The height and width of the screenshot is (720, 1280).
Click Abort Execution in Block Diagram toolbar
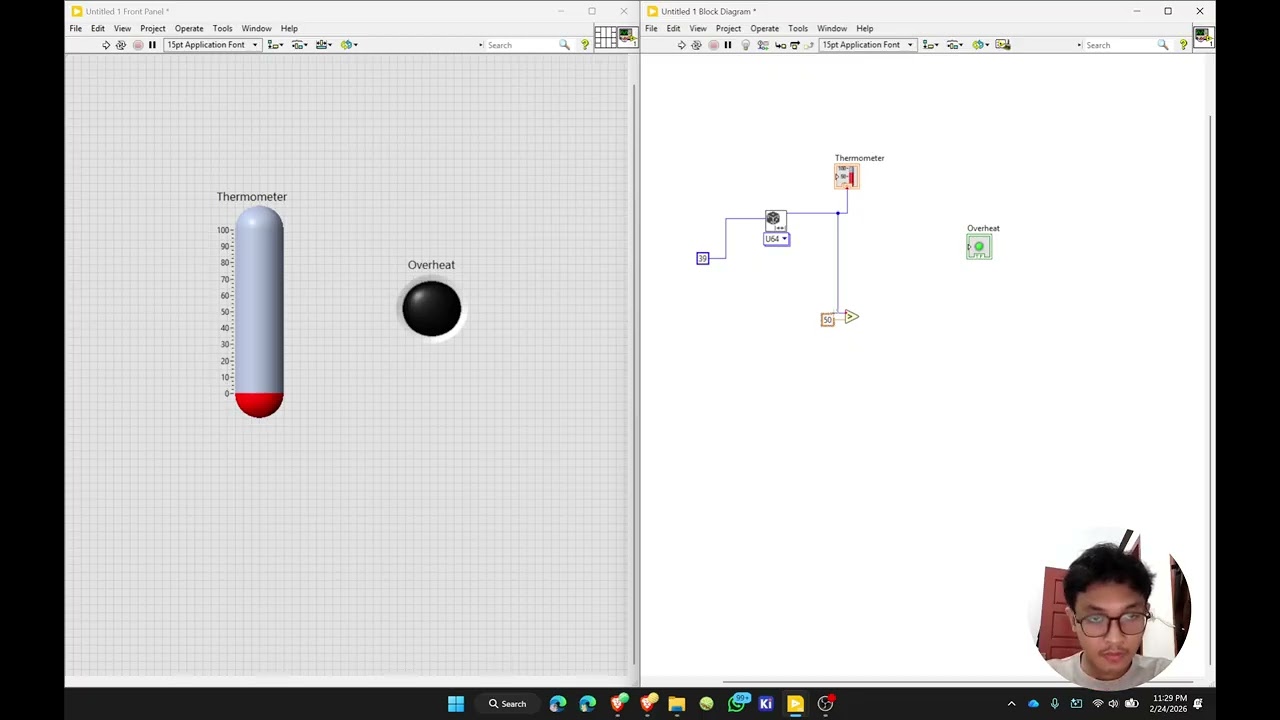point(713,45)
